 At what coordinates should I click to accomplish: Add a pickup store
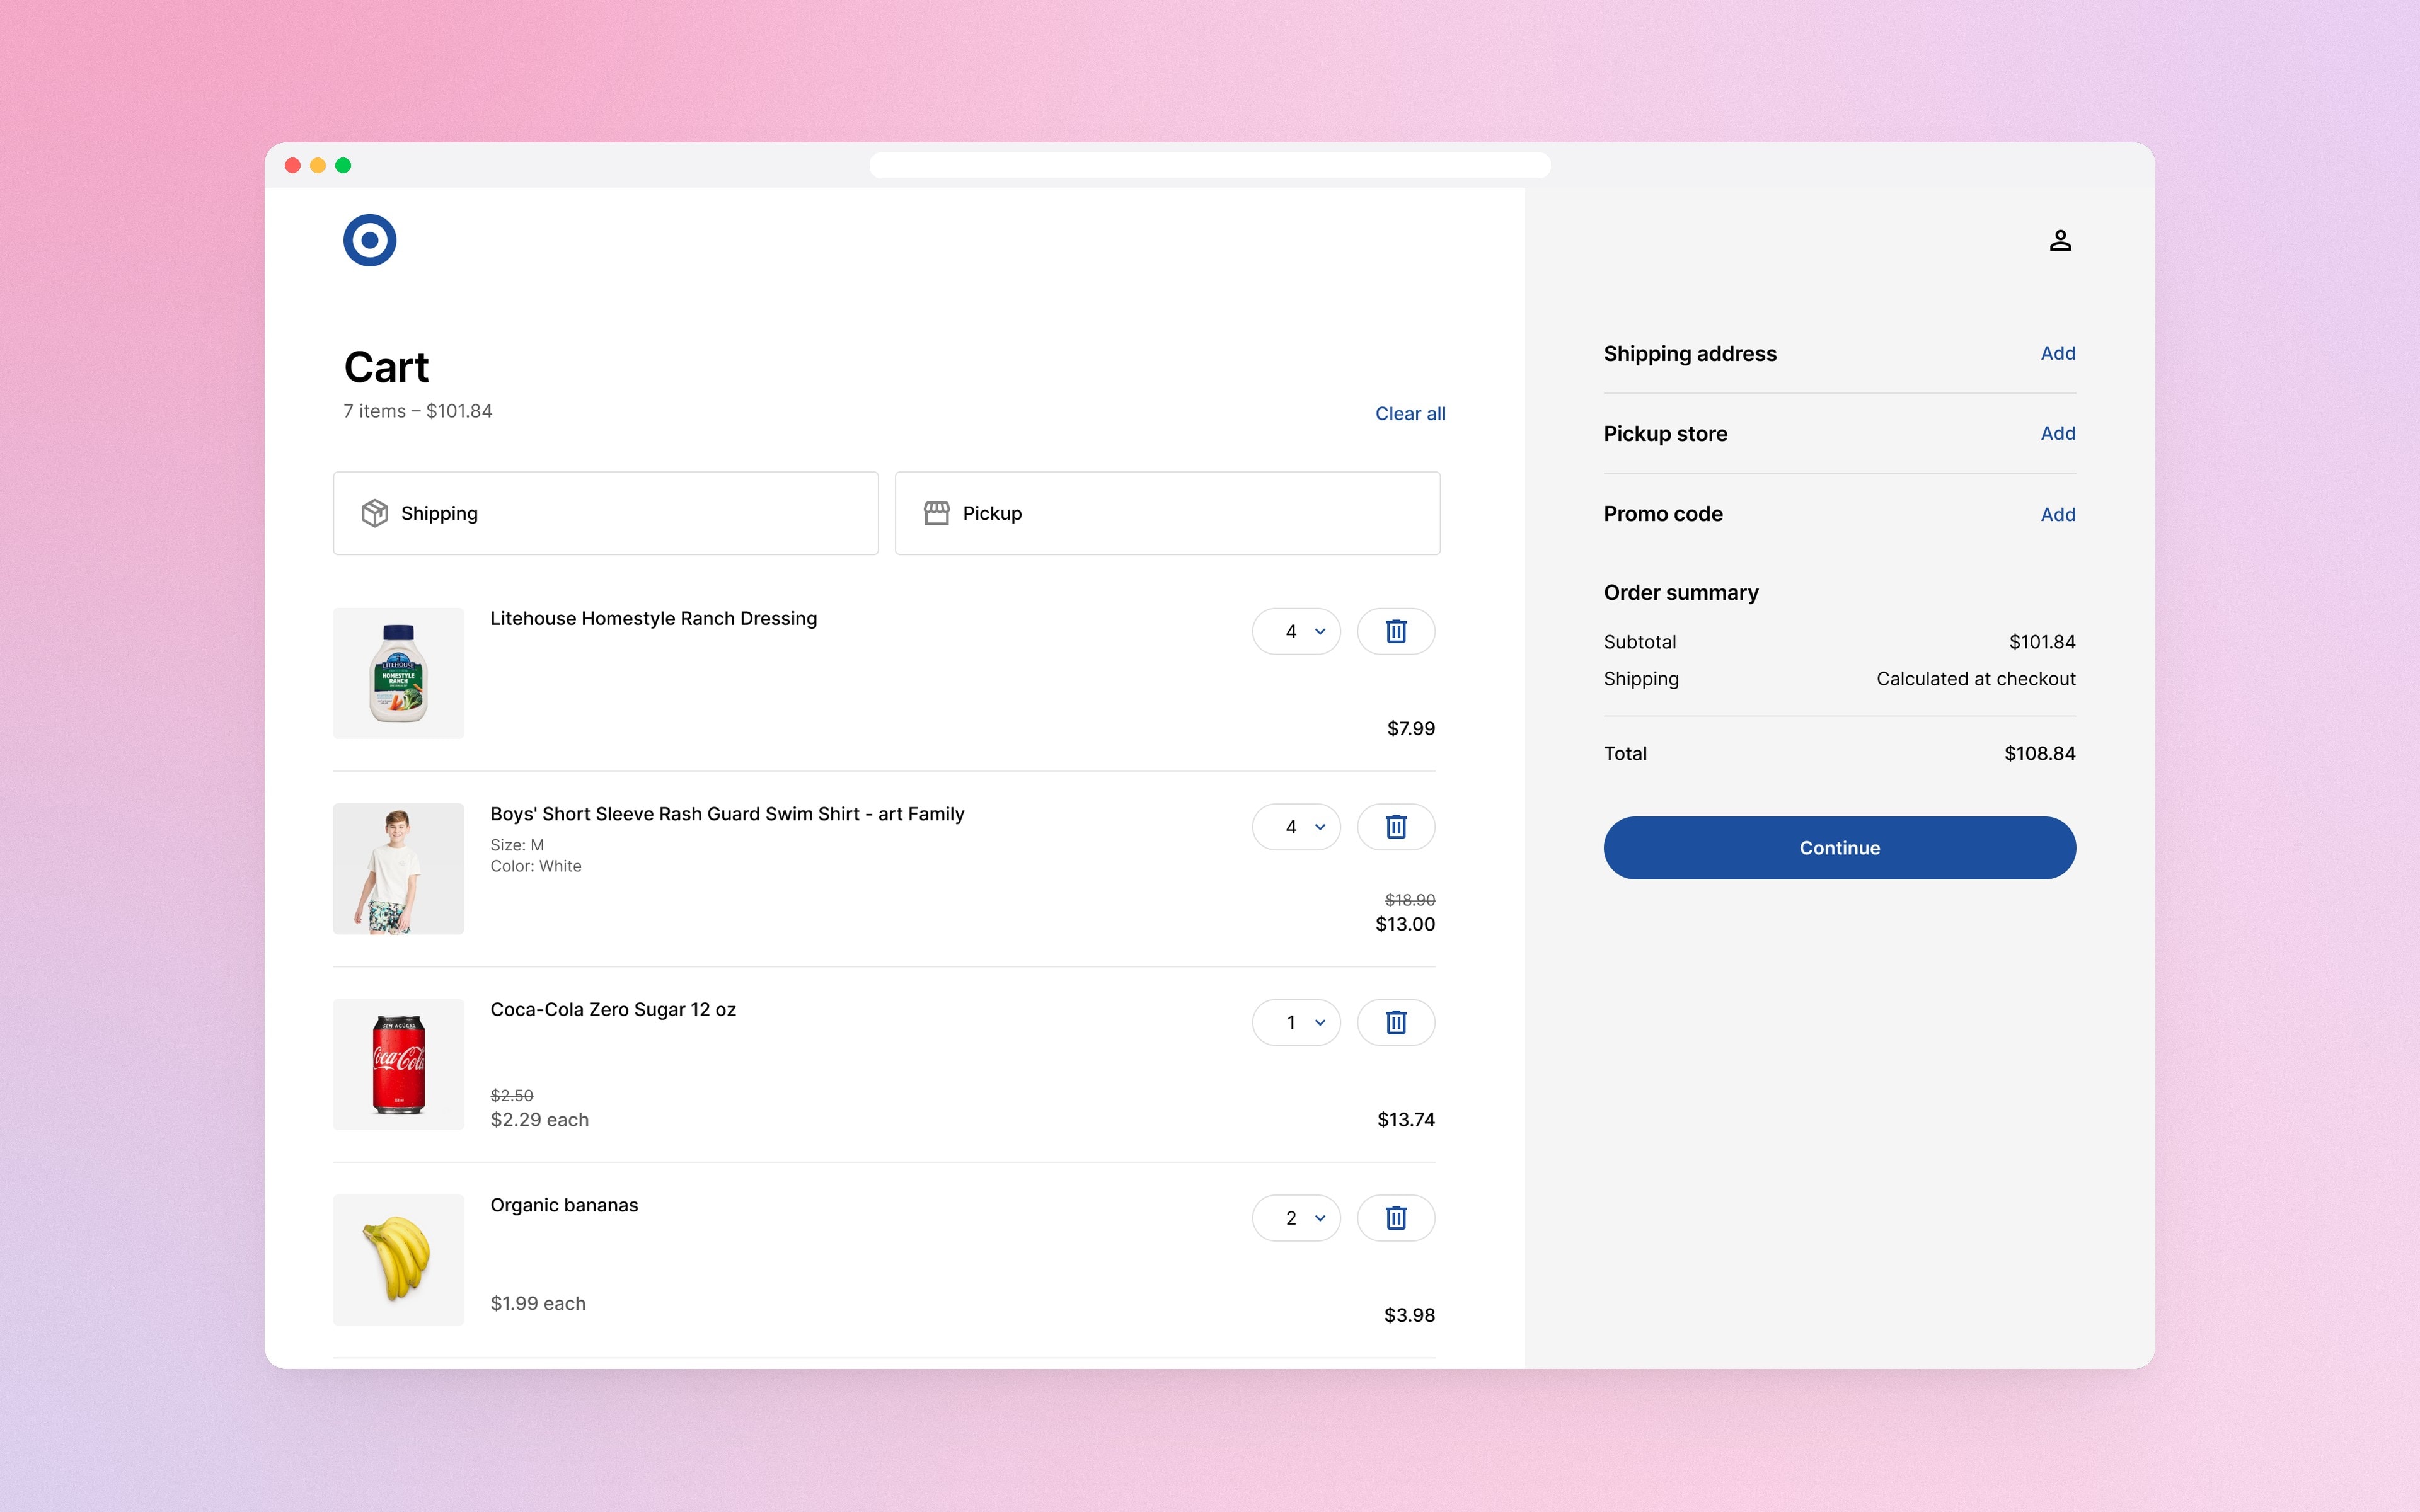tap(2058, 433)
